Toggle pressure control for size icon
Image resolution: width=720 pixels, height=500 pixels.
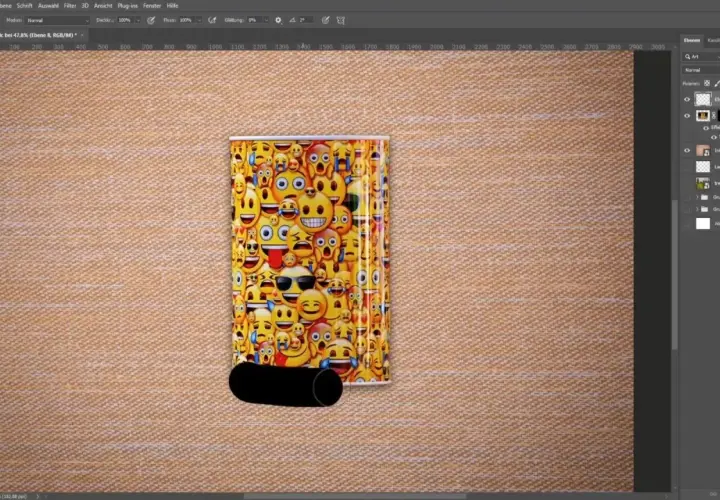tap(325, 20)
